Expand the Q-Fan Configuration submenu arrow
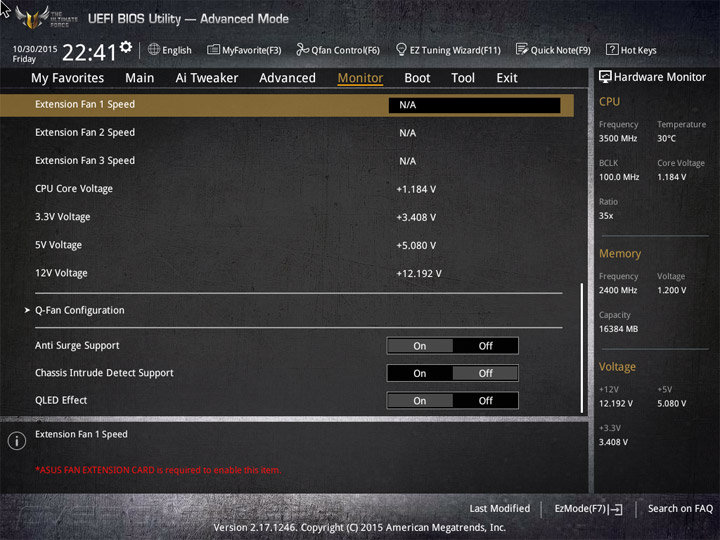Image resolution: width=720 pixels, height=540 pixels. click(27, 310)
